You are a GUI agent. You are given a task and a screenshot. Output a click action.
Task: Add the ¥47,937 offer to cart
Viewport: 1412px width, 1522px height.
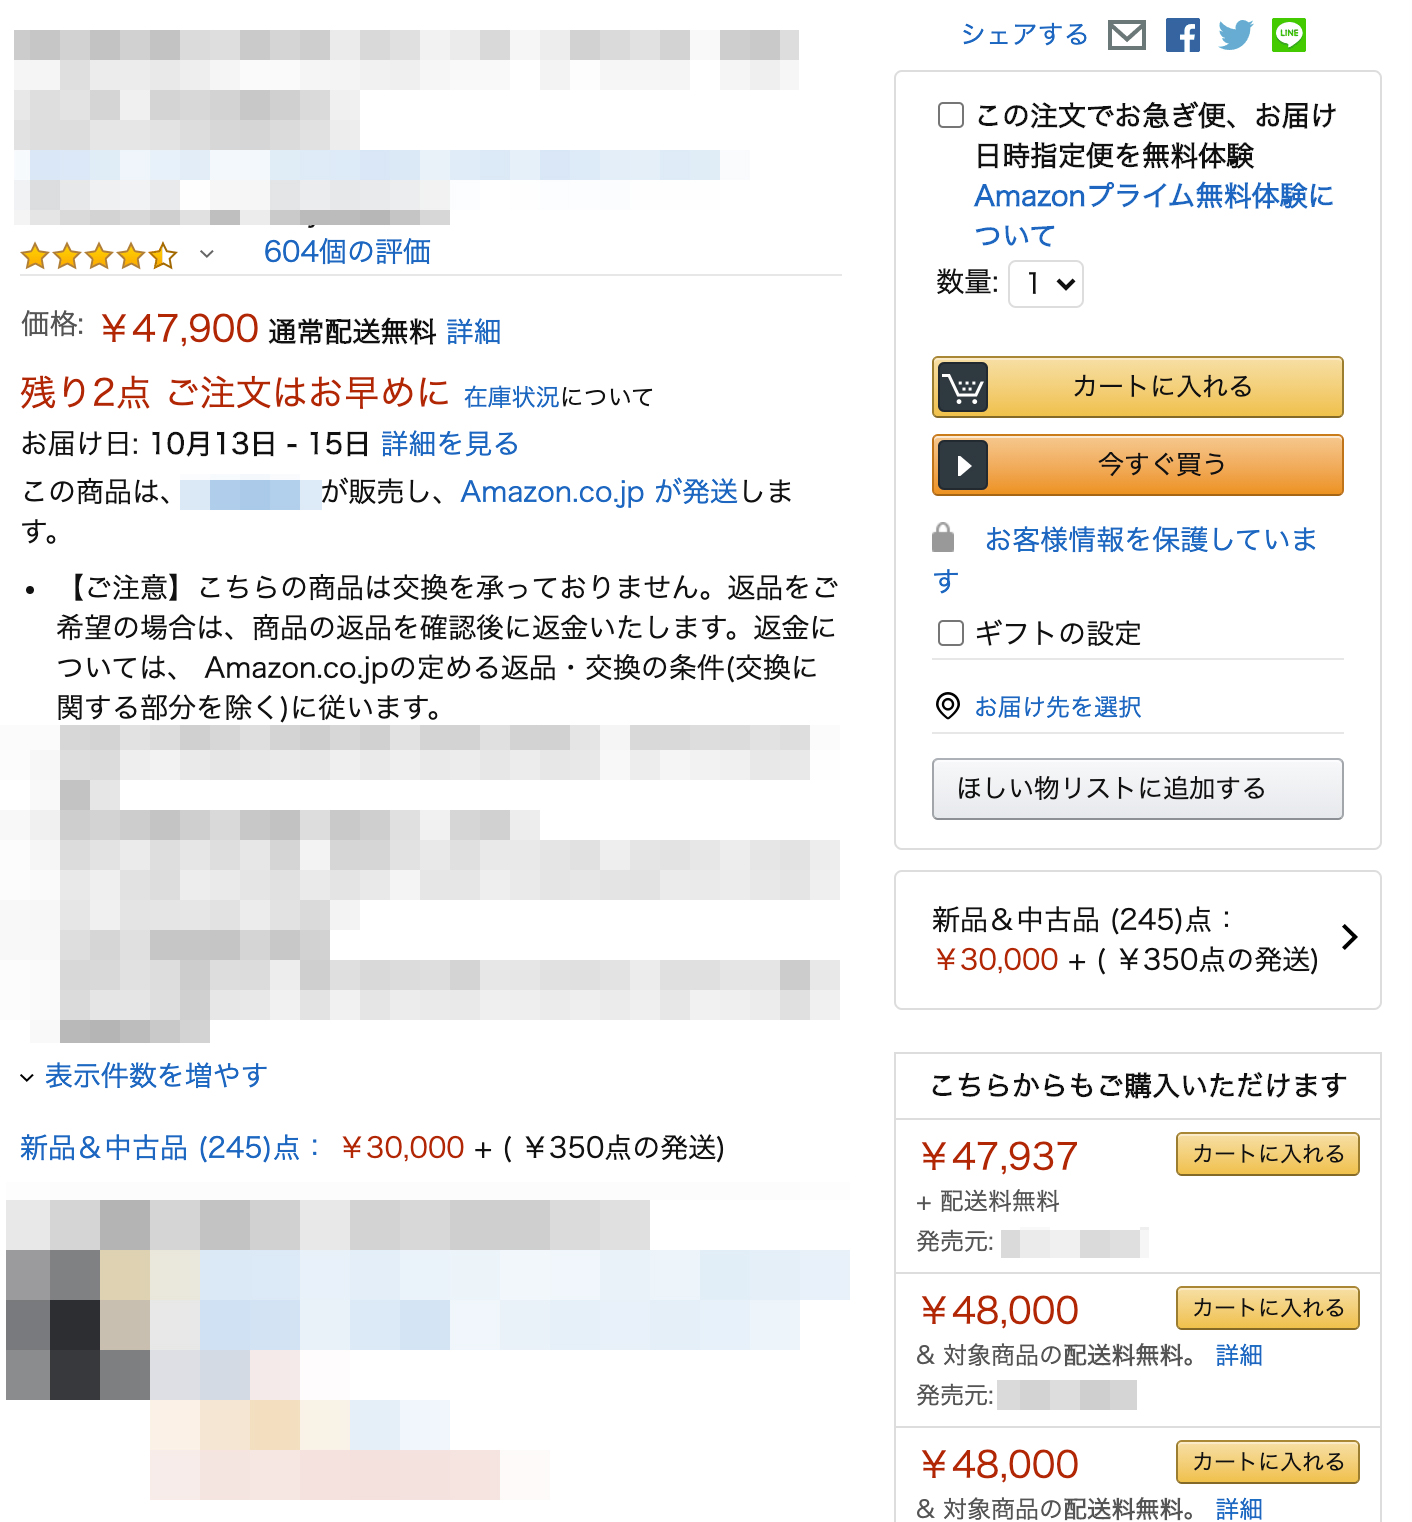pyautogui.click(x=1267, y=1154)
